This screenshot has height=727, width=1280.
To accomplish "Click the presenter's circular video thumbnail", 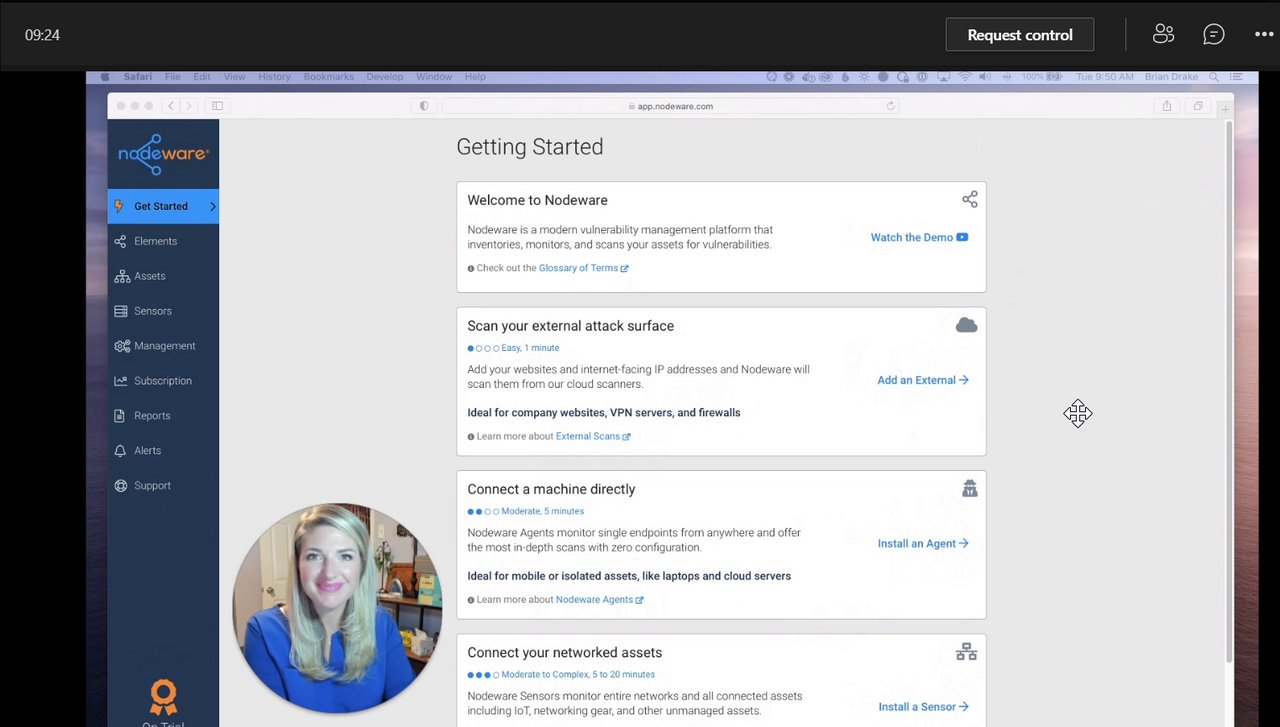I will pos(337,607).
